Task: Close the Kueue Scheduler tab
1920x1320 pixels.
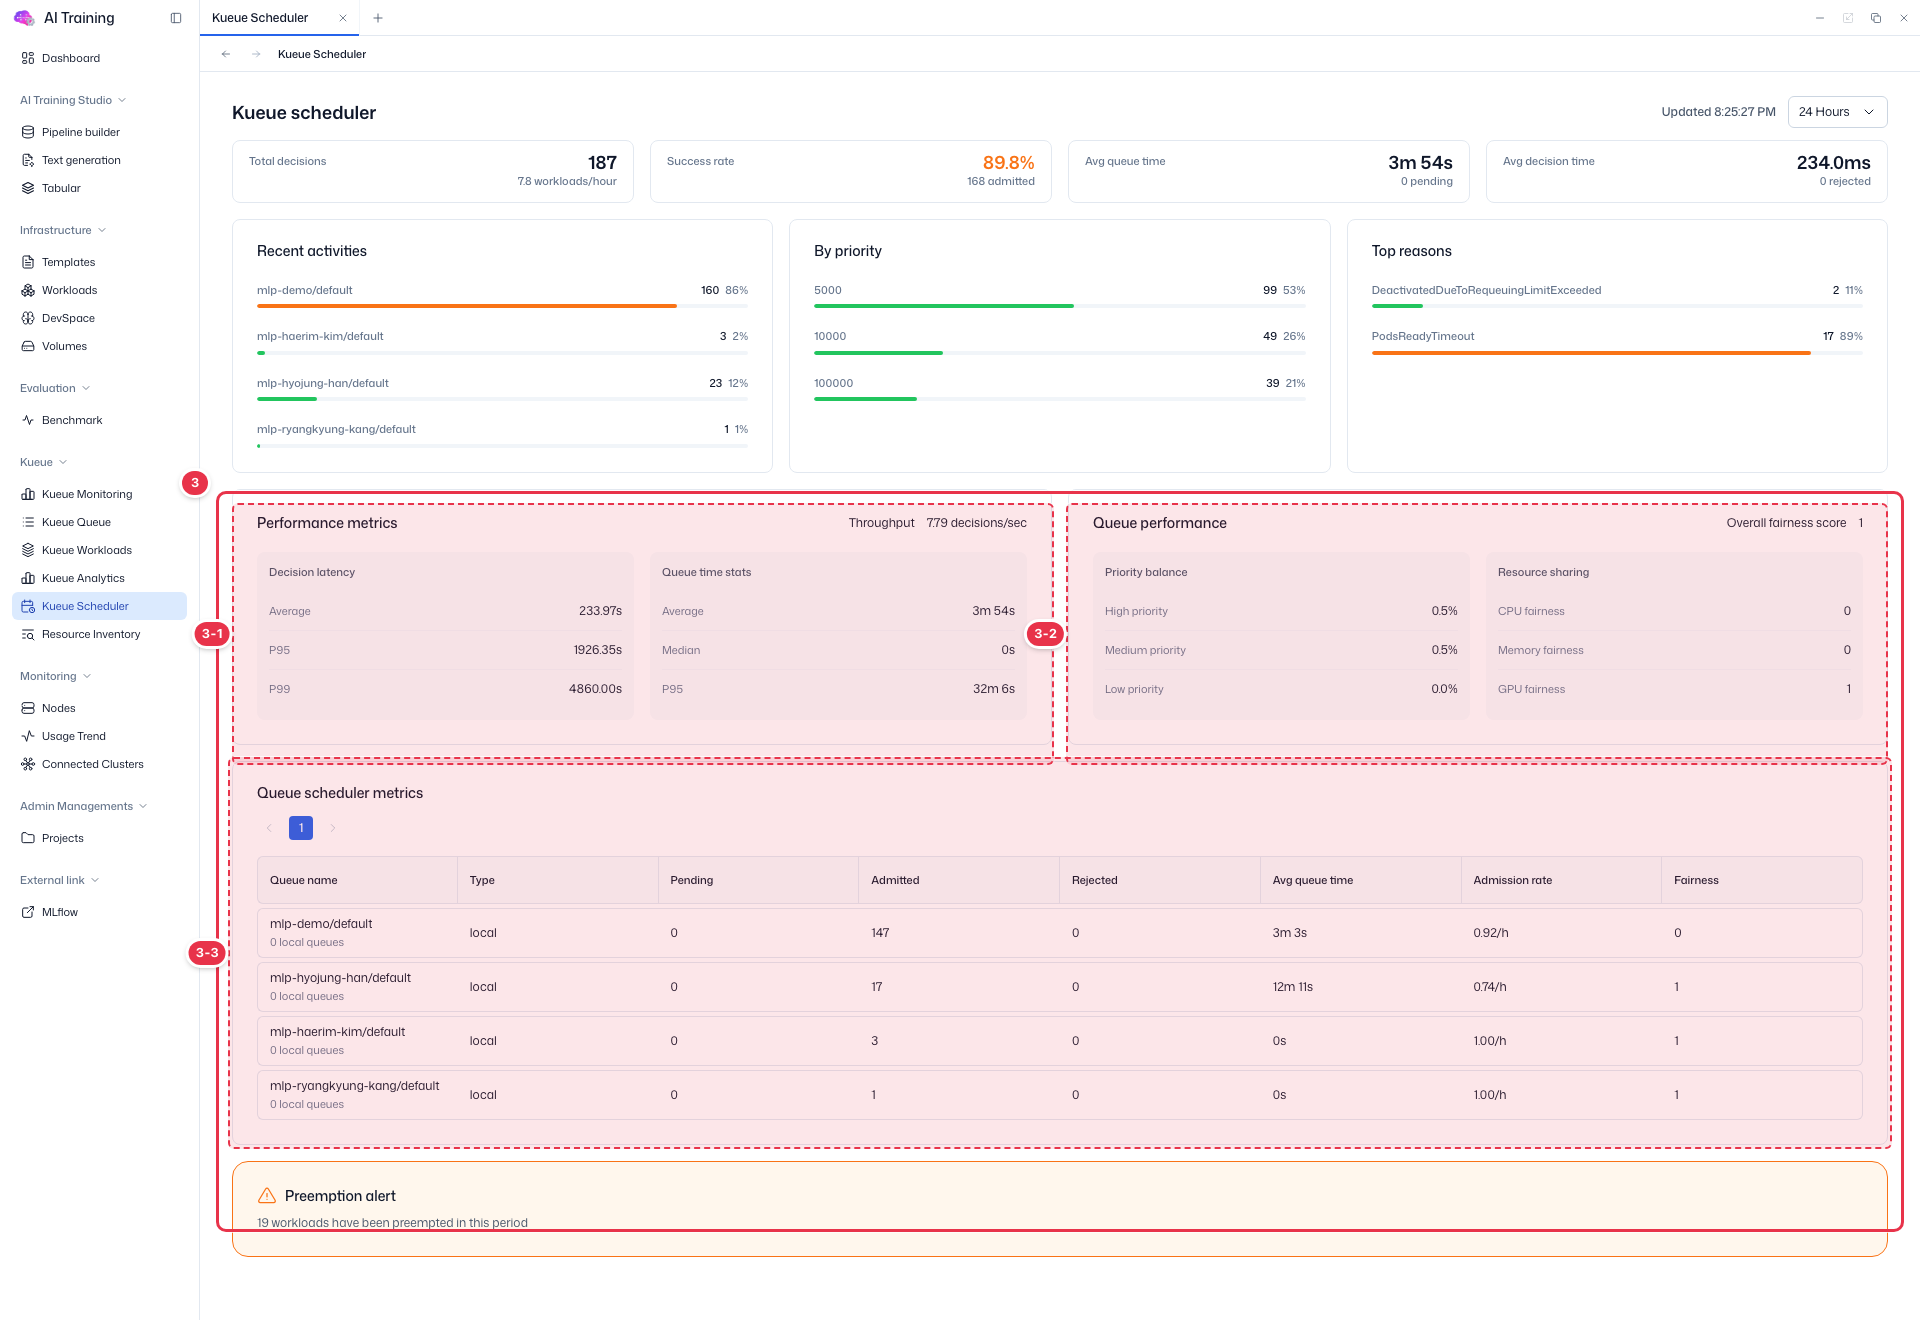Action: (343, 18)
